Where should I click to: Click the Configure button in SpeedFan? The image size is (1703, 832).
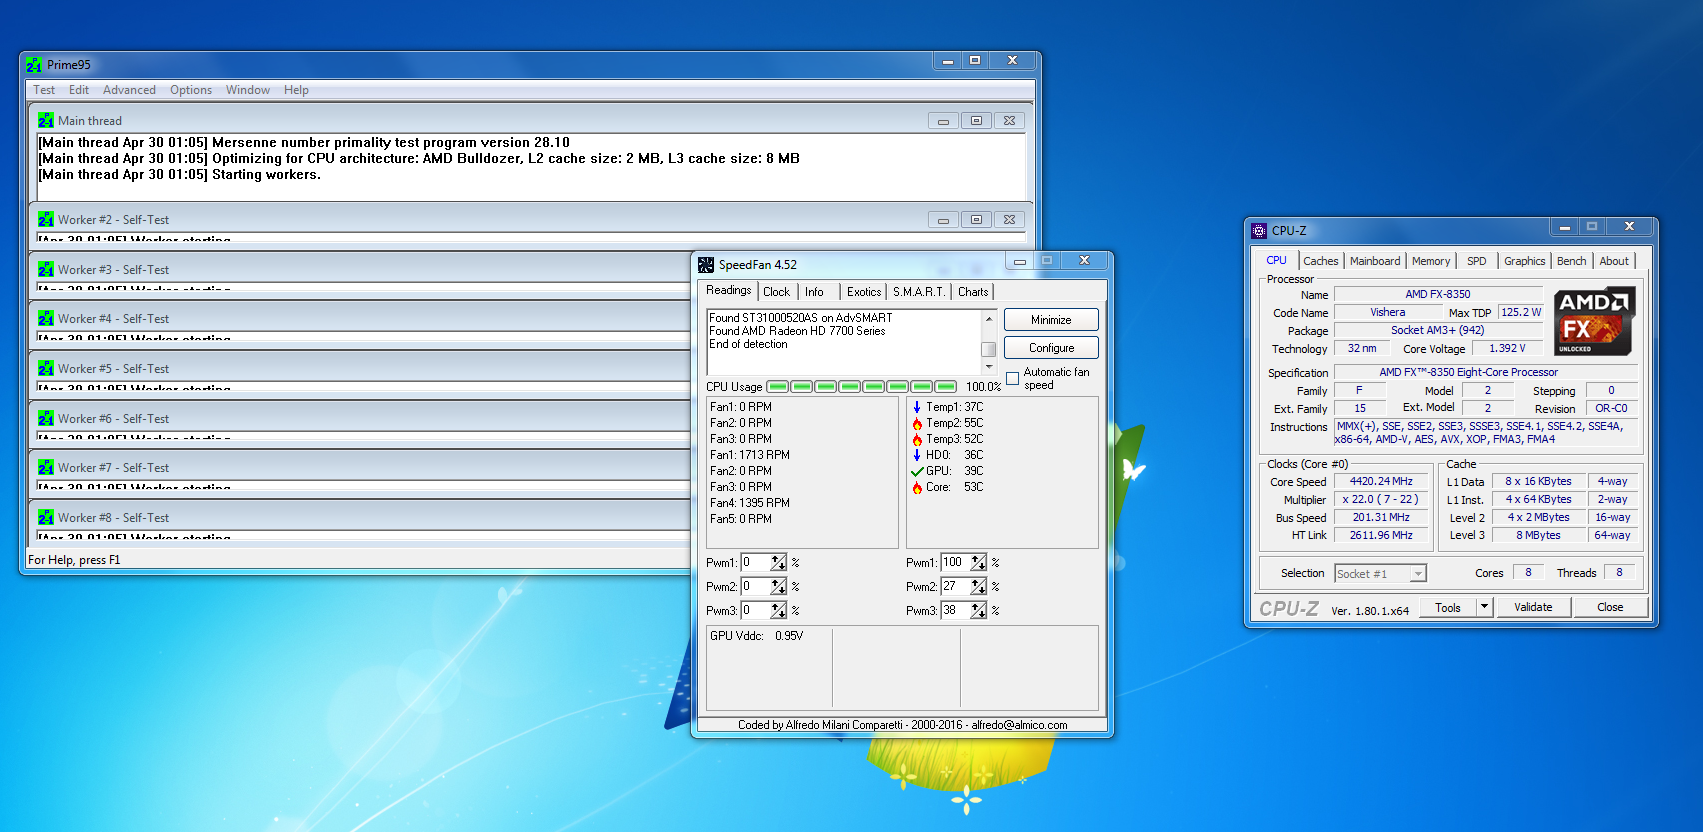[1051, 348]
